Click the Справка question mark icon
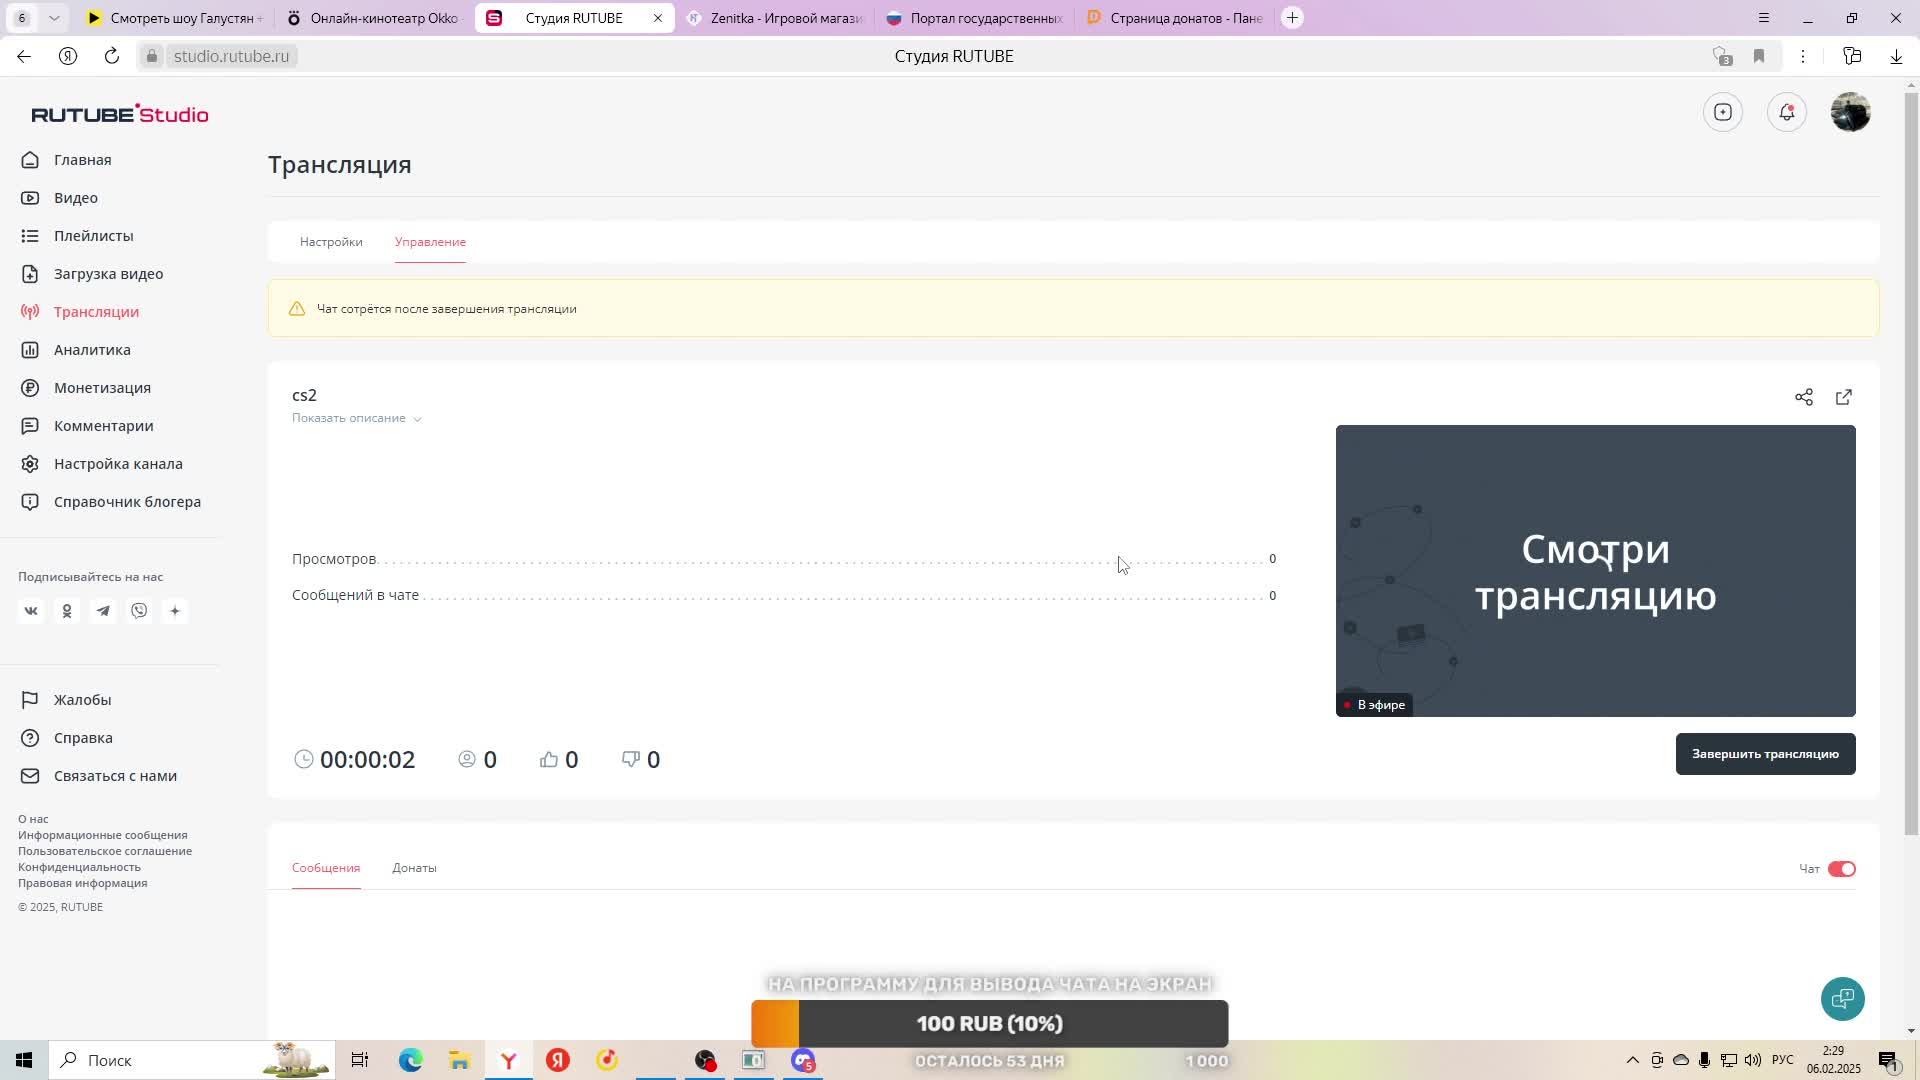Image resolution: width=1920 pixels, height=1080 pixels. [30, 738]
